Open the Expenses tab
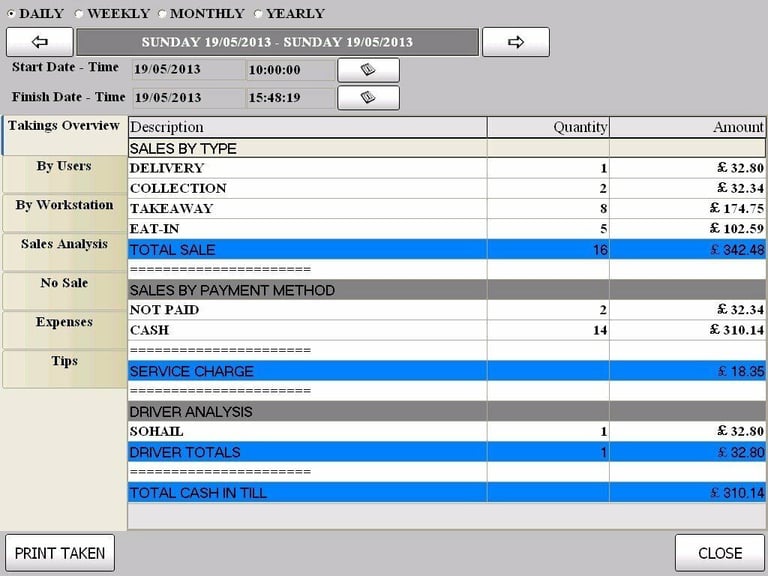 tap(64, 330)
